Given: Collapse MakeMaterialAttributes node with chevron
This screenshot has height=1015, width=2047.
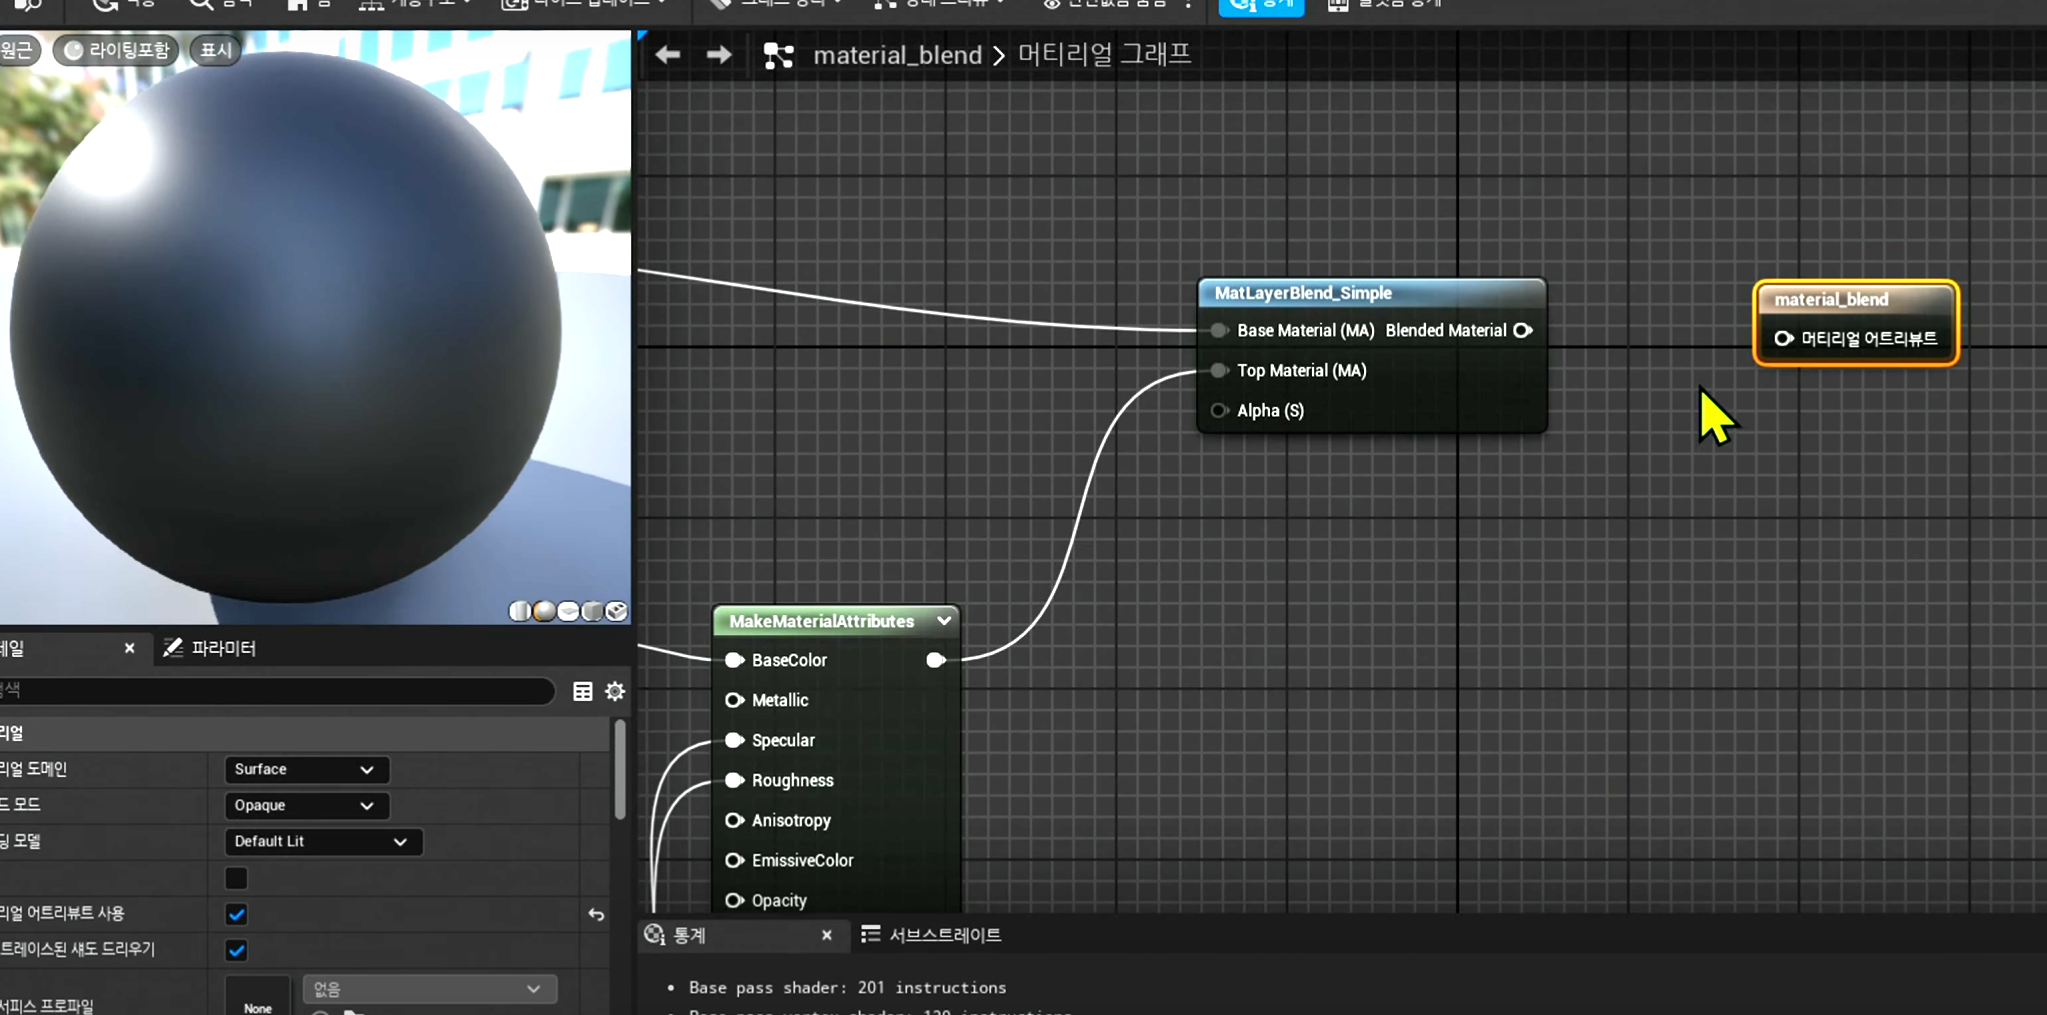Looking at the screenshot, I should (943, 621).
